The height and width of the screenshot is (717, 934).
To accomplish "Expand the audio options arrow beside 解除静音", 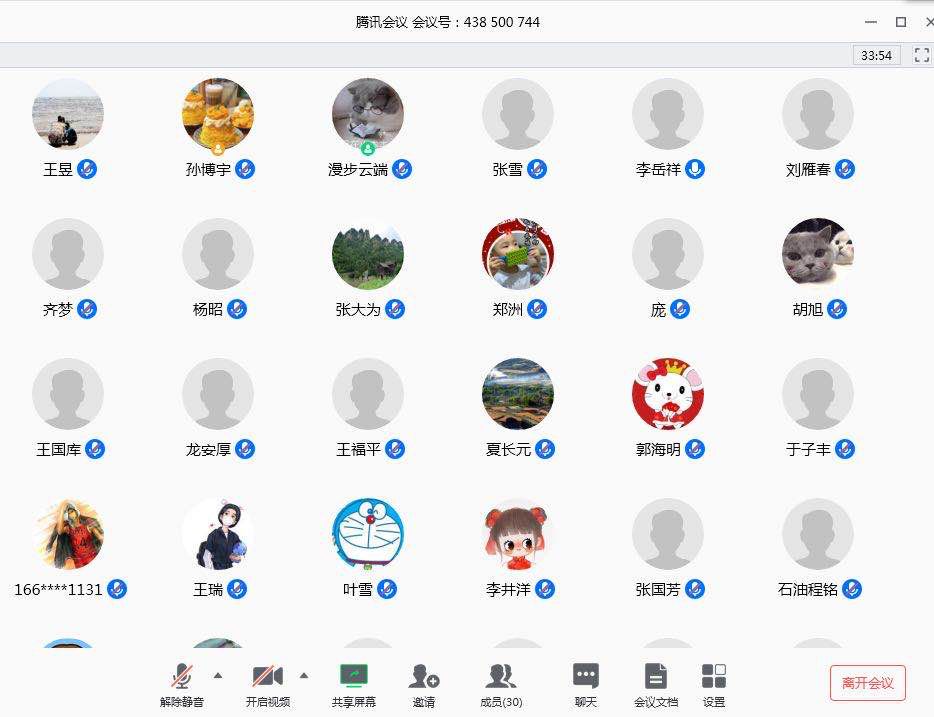I will (x=218, y=675).
